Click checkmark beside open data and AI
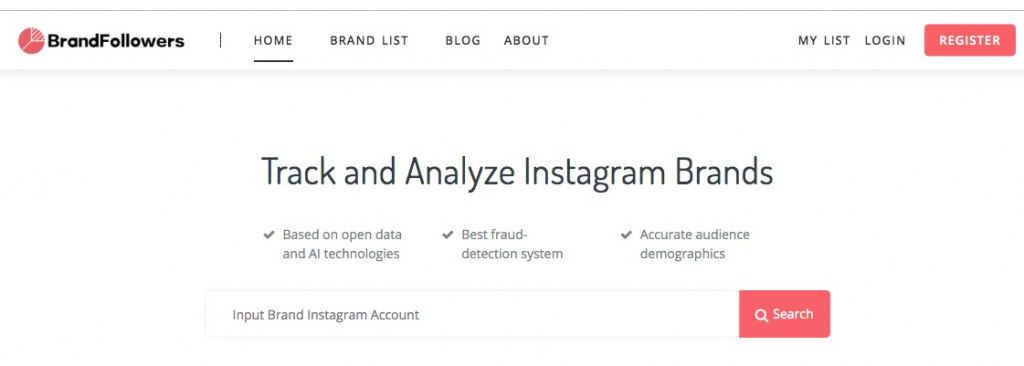 point(268,235)
